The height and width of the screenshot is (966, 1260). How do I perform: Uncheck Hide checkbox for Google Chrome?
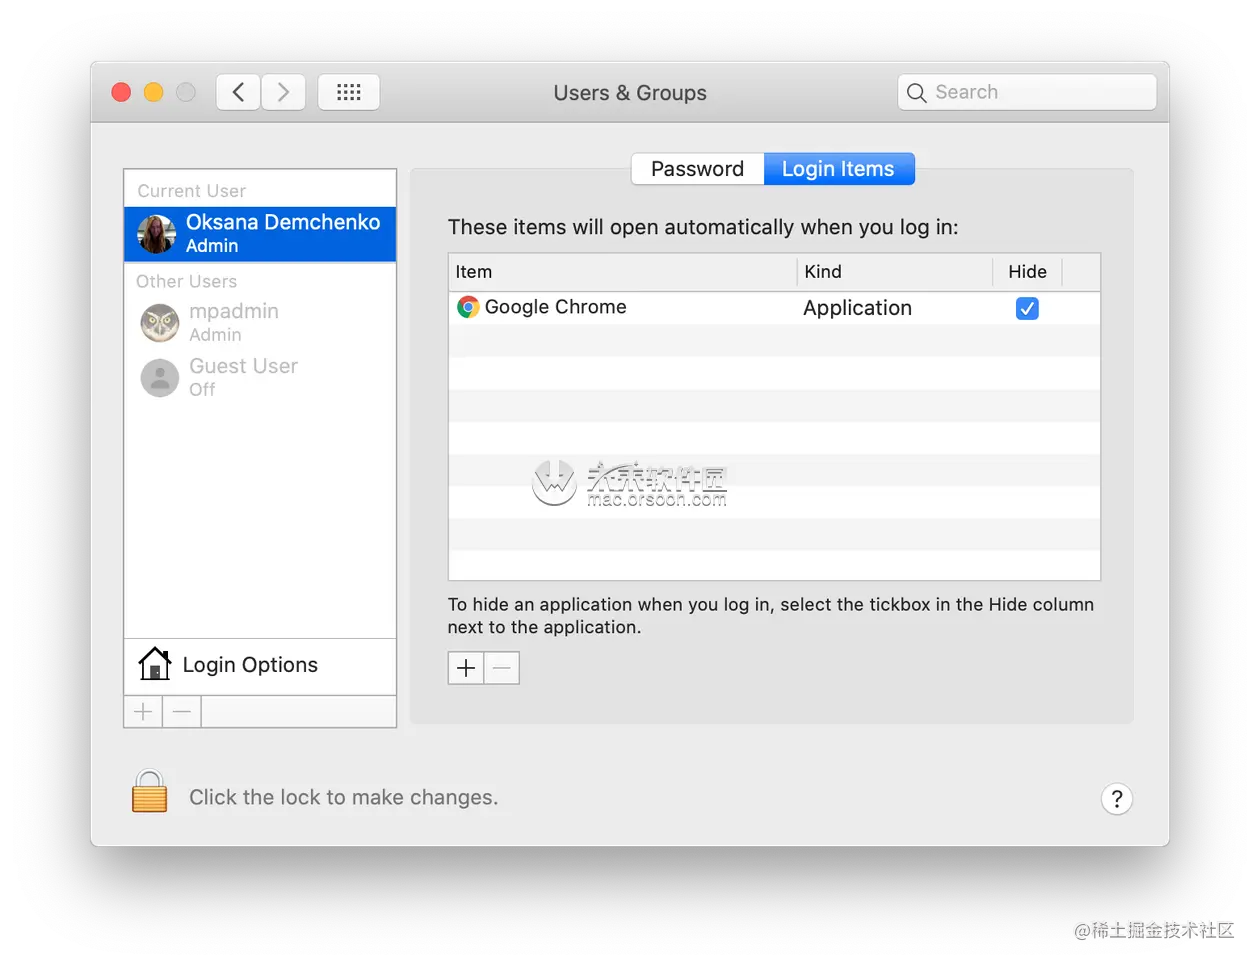1027,308
